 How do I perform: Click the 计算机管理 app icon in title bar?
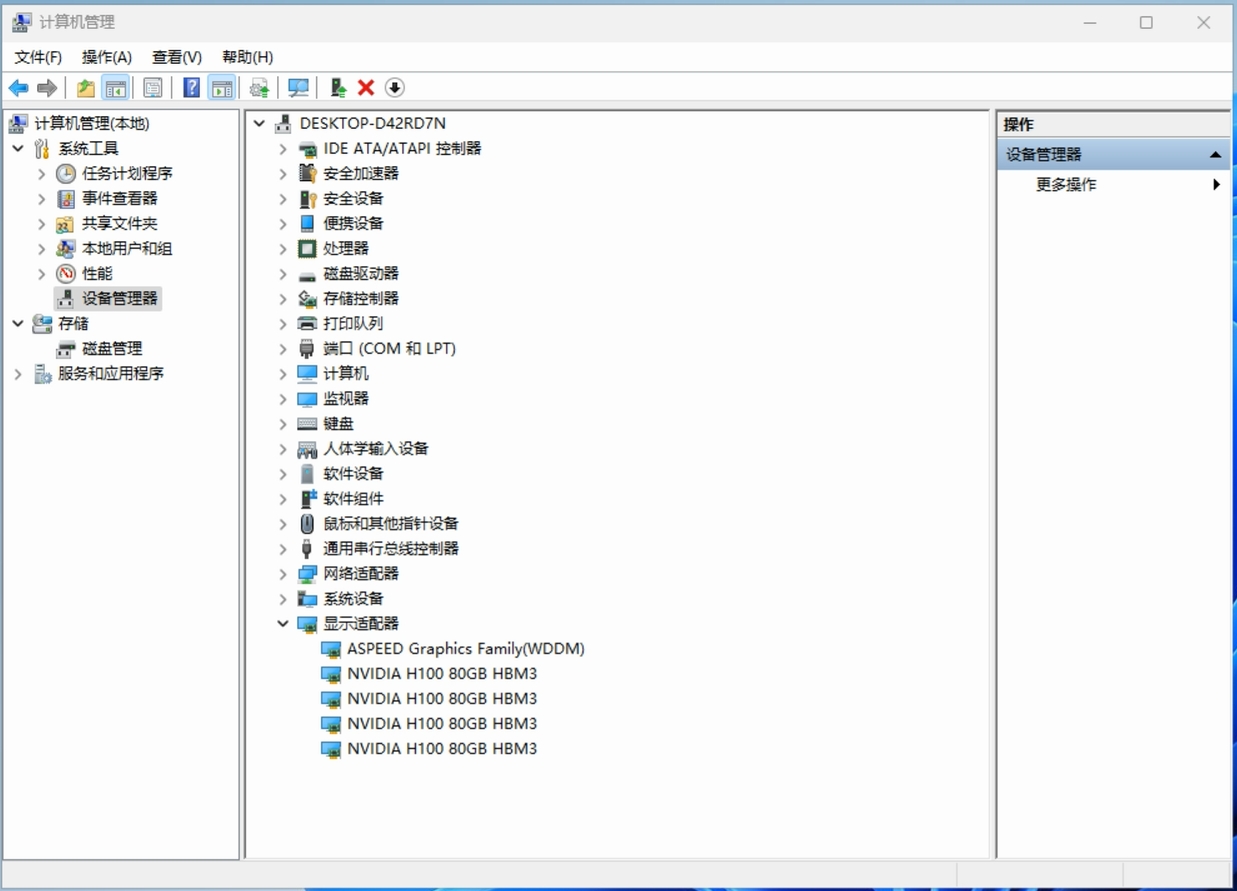[21, 22]
